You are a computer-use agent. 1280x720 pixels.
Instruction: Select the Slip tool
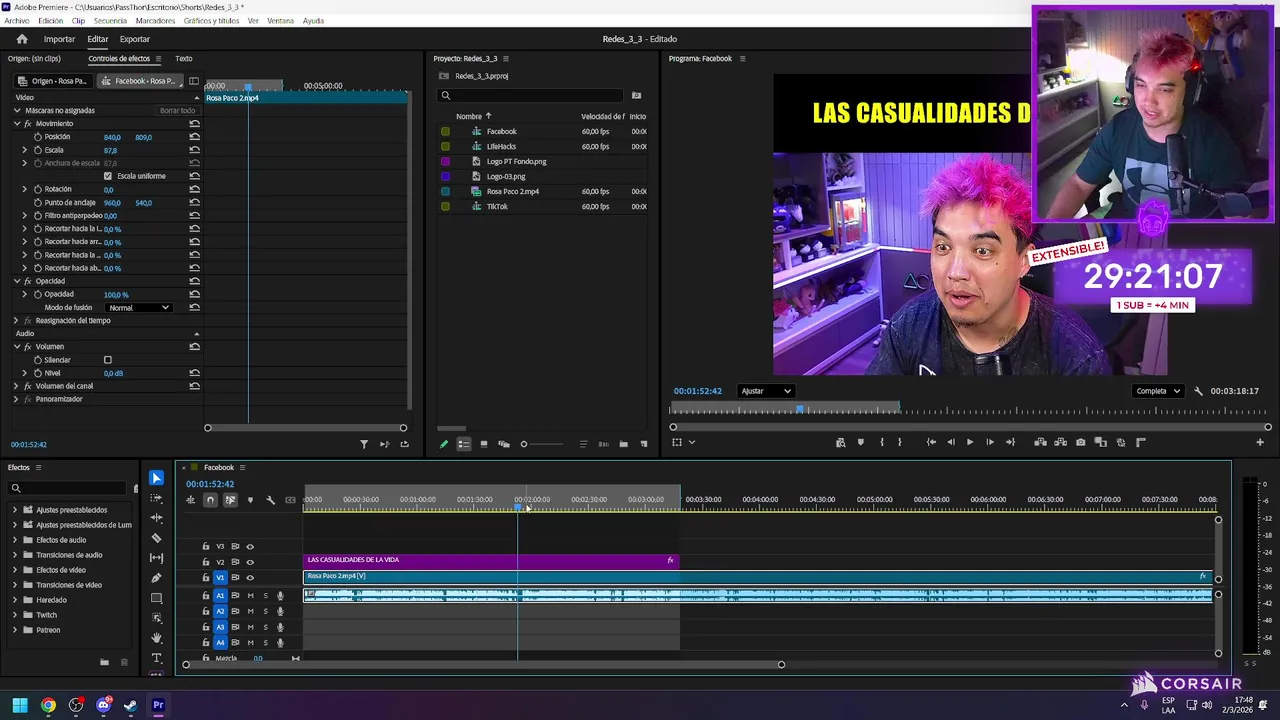(x=156, y=558)
